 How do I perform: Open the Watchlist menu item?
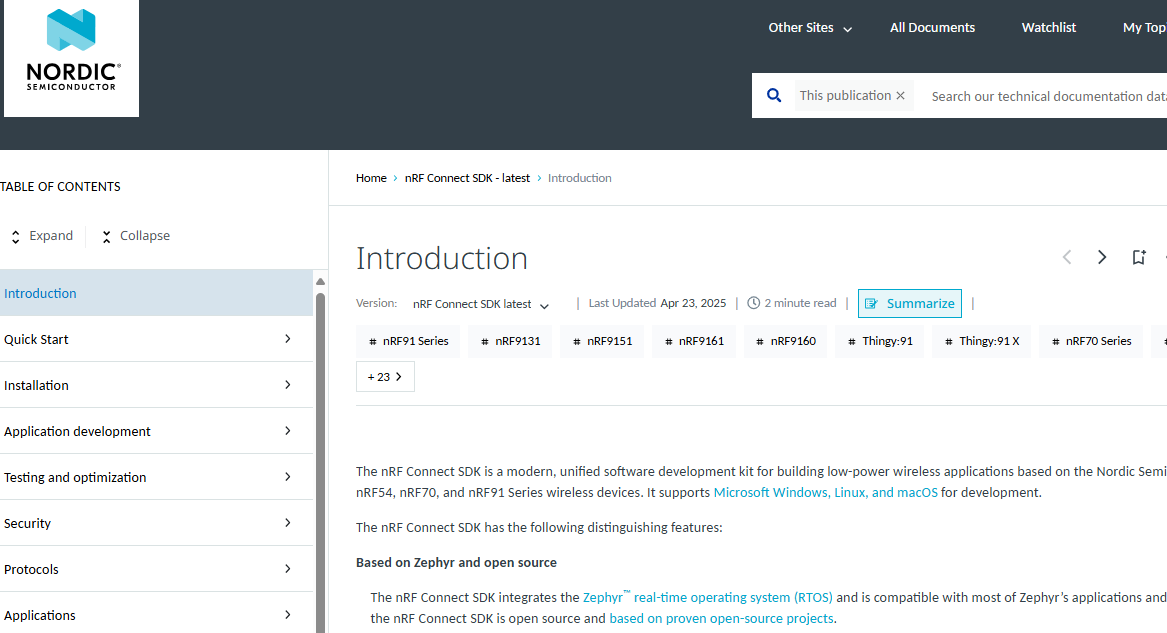(1048, 28)
